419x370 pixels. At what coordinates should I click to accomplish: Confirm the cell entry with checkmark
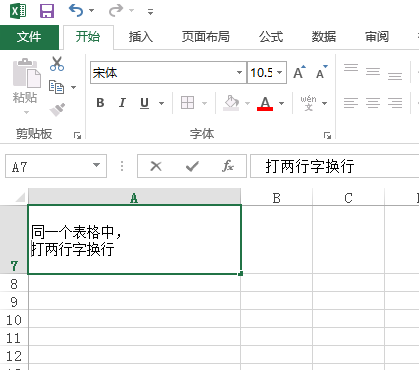[192, 166]
